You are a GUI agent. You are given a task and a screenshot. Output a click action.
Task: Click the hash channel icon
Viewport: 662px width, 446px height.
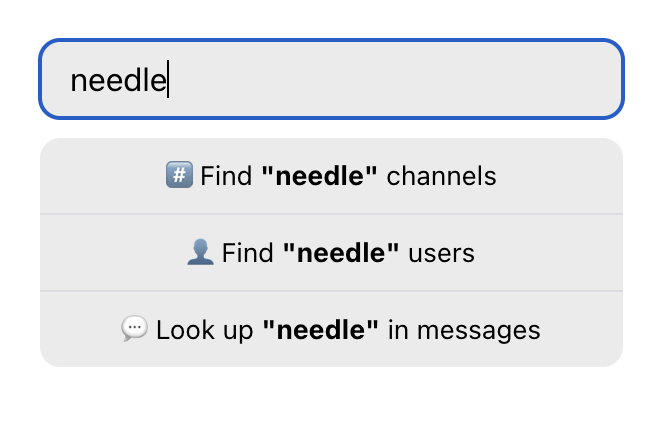pos(179,176)
